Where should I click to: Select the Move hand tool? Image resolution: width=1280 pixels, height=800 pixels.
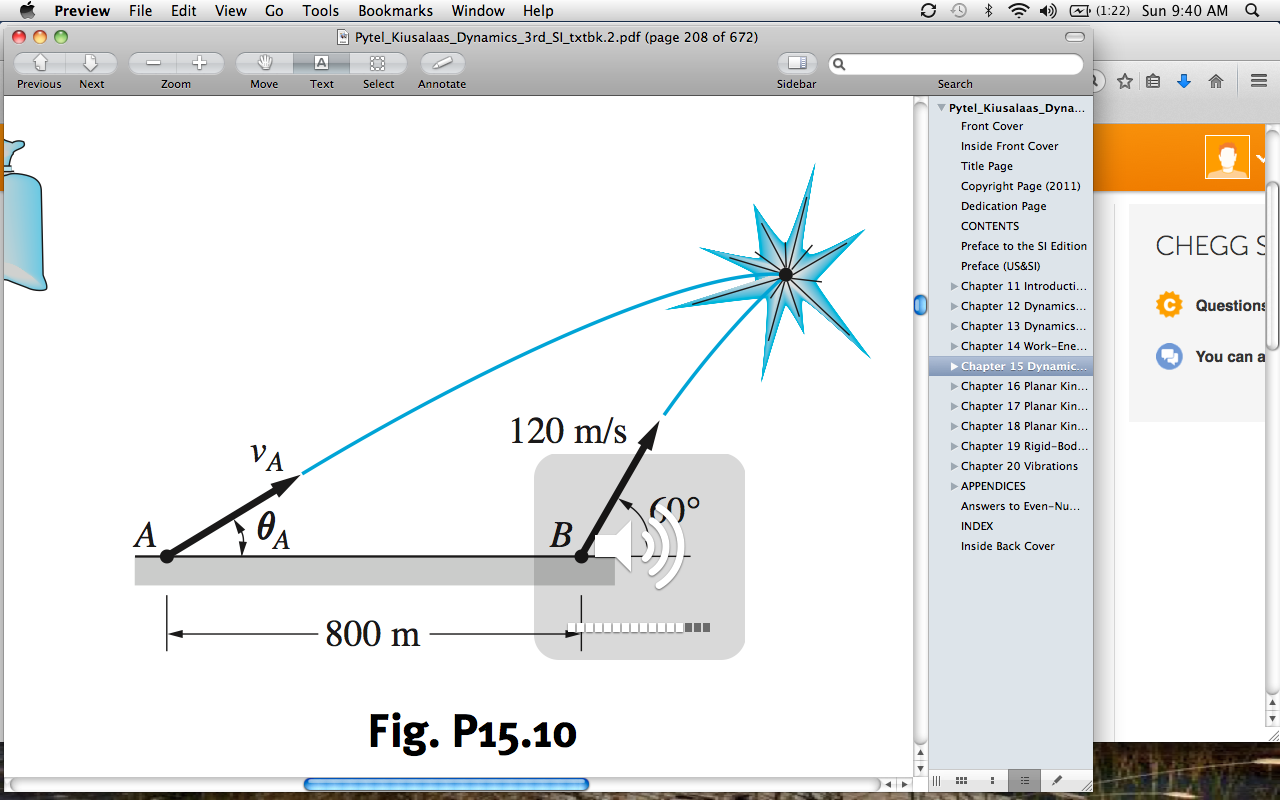pyautogui.click(x=264, y=64)
